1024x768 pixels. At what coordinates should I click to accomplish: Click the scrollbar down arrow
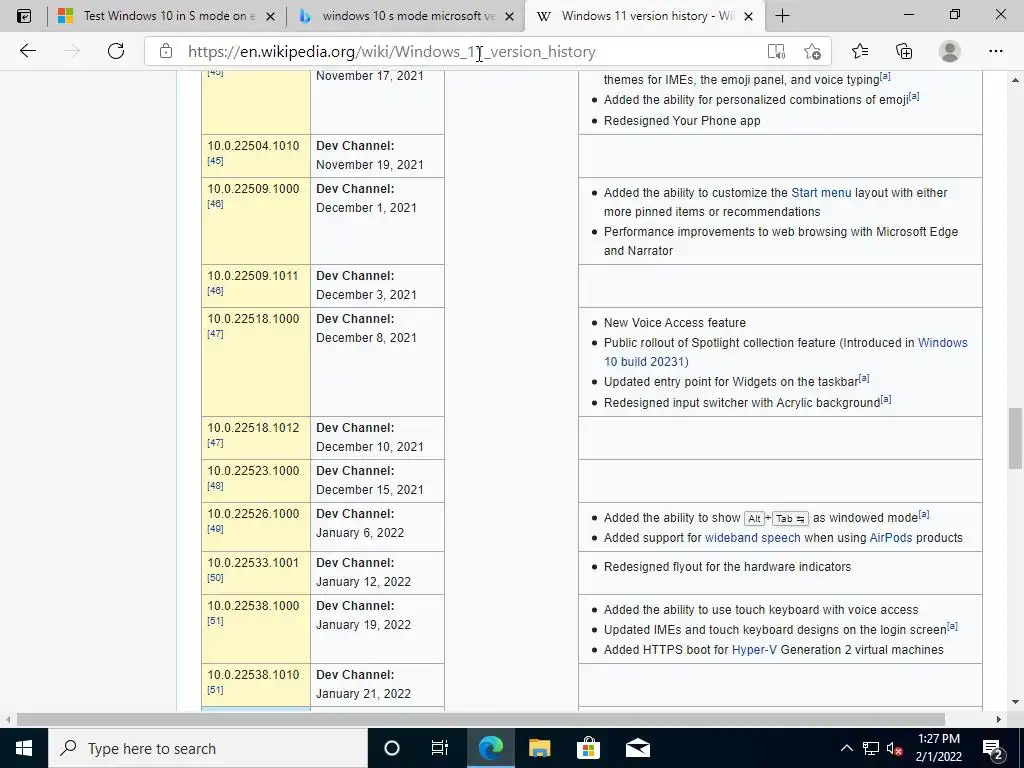(1015, 703)
